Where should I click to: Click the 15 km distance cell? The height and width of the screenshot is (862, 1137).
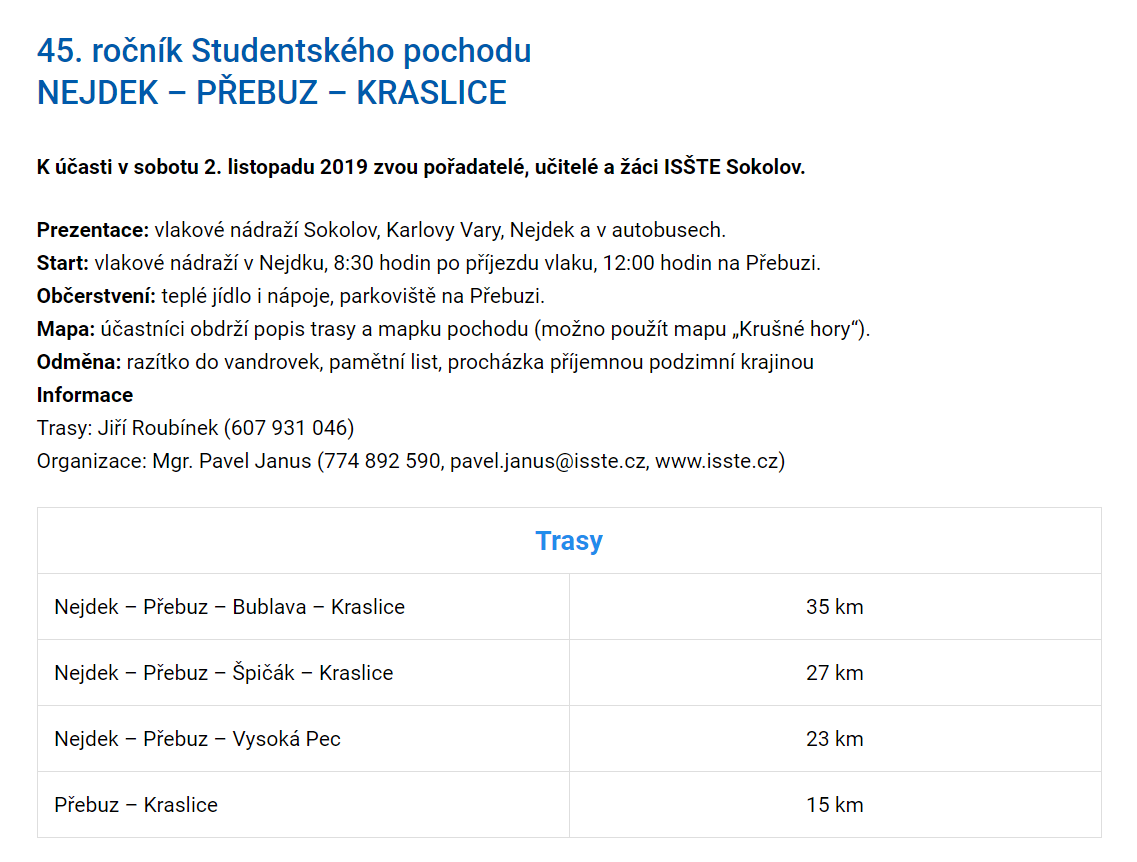pyautogui.click(x=835, y=805)
